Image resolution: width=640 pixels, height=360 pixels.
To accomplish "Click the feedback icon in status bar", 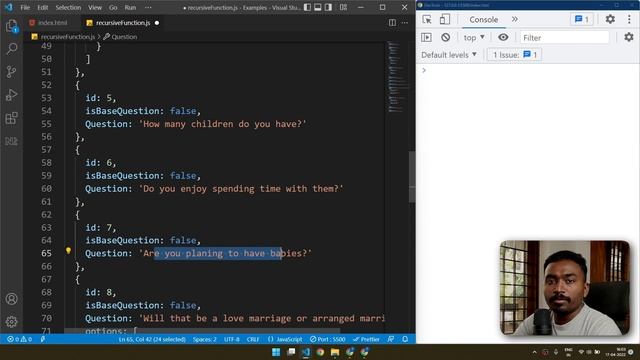I will (x=391, y=339).
